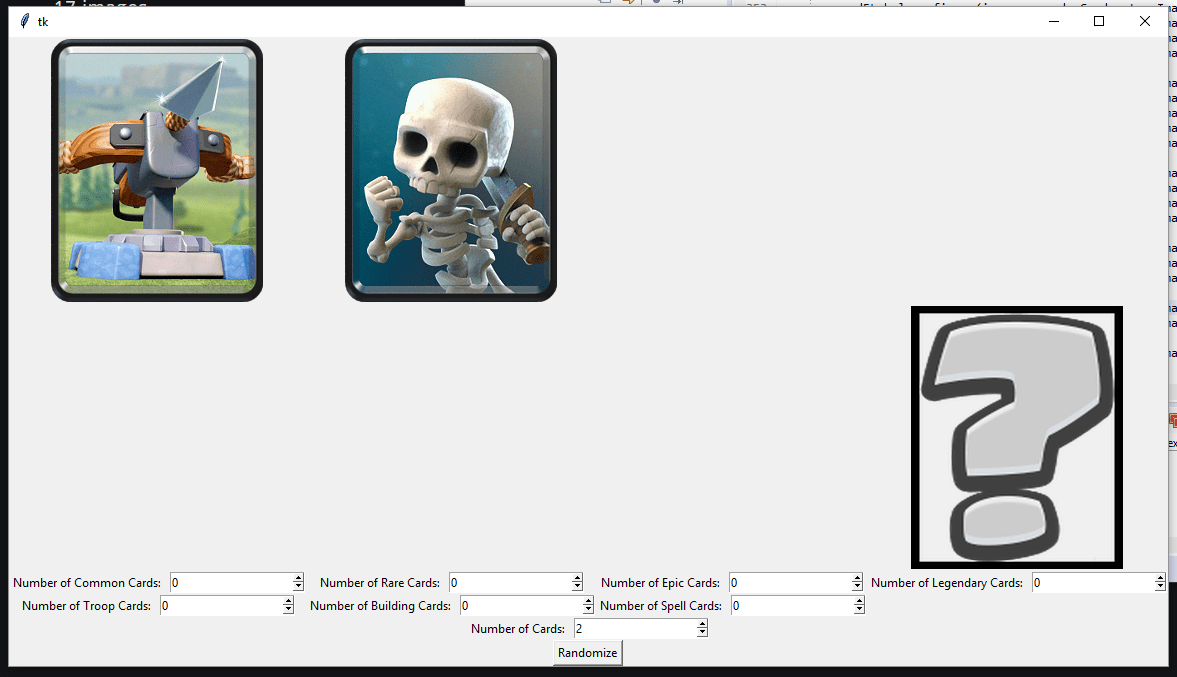Increase Number of Spell Cards with up arrow
1177x677 pixels.
(859, 602)
